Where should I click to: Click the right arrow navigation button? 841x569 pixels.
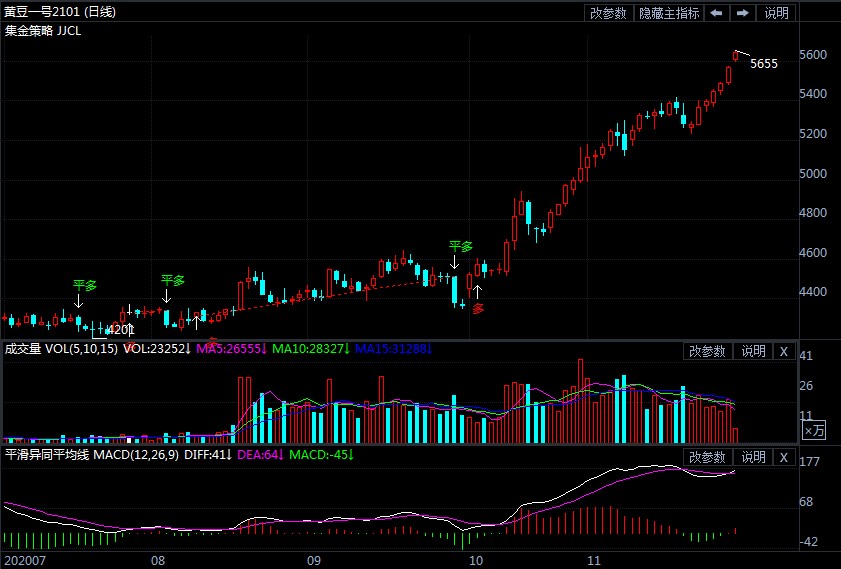742,13
